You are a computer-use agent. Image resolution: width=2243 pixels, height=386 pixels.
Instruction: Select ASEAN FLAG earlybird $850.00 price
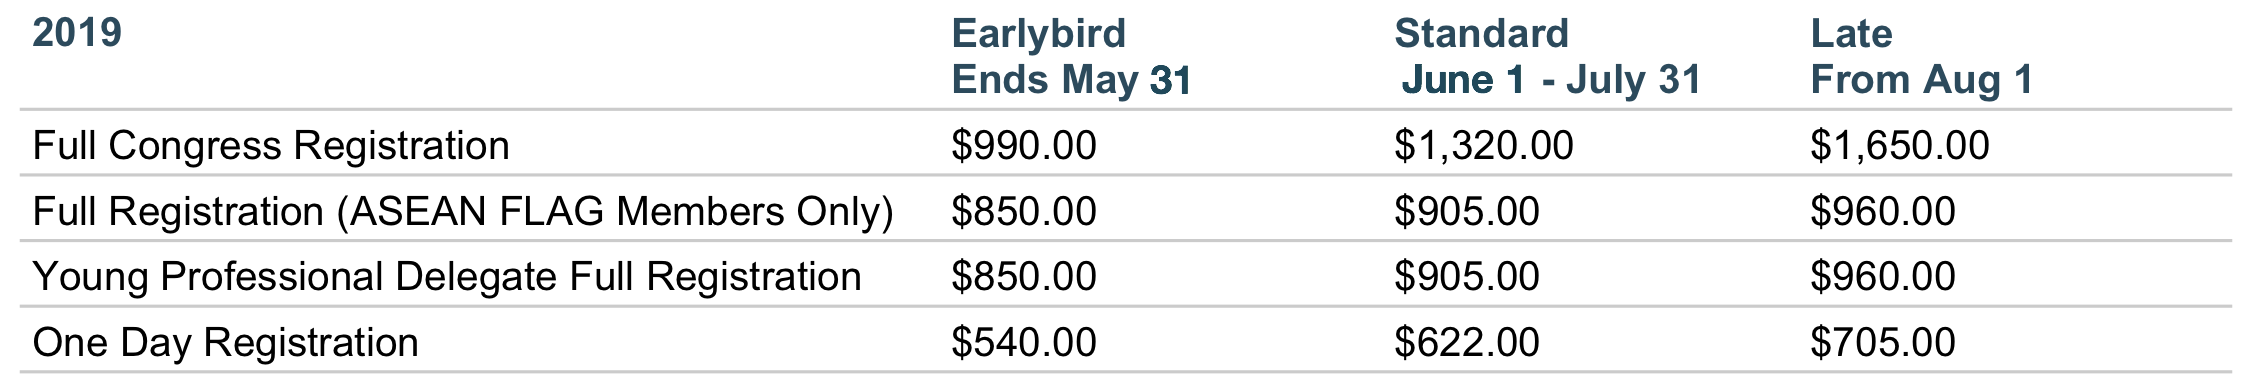[1024, 212]
